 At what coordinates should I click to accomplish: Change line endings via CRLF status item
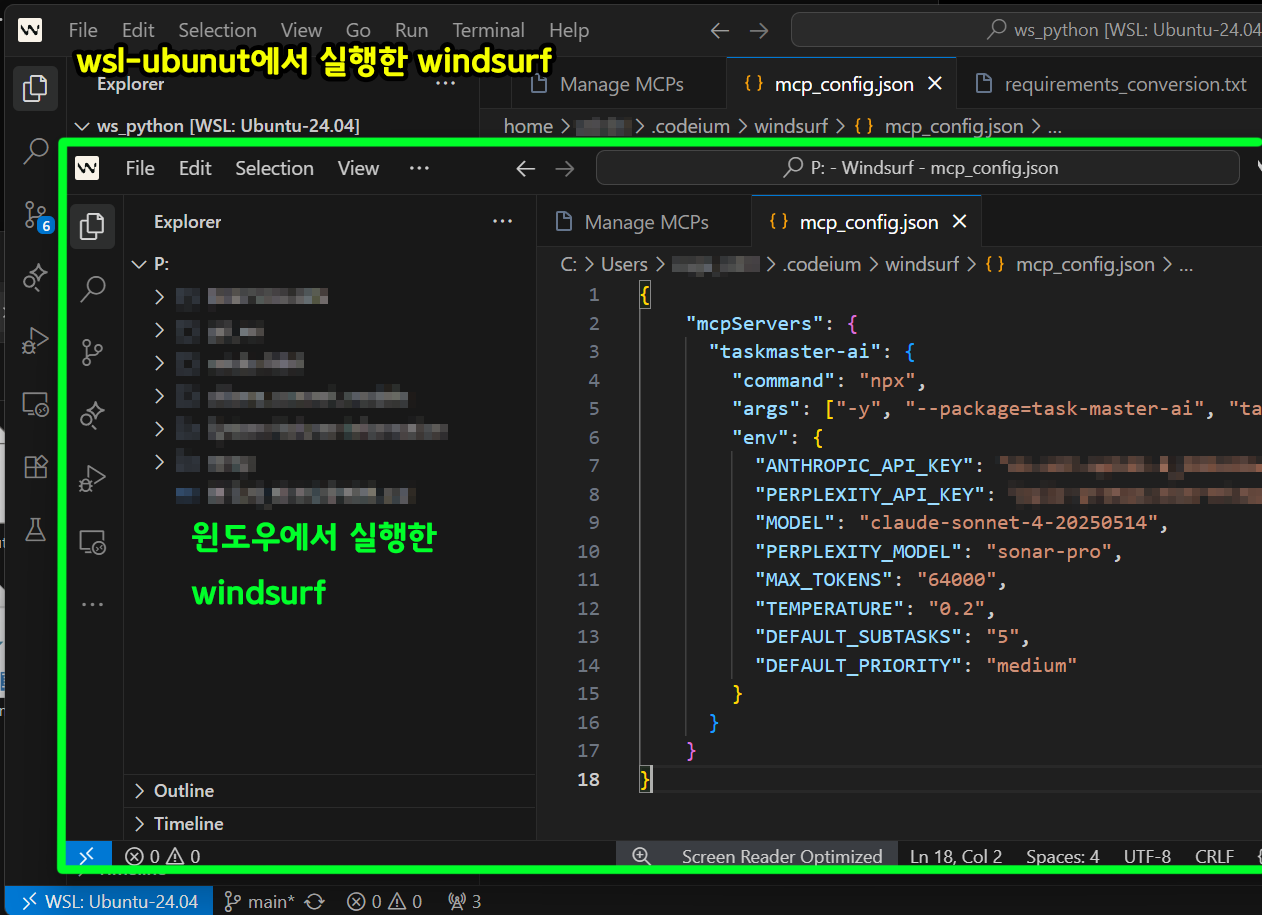click(x=1214, y=856)
